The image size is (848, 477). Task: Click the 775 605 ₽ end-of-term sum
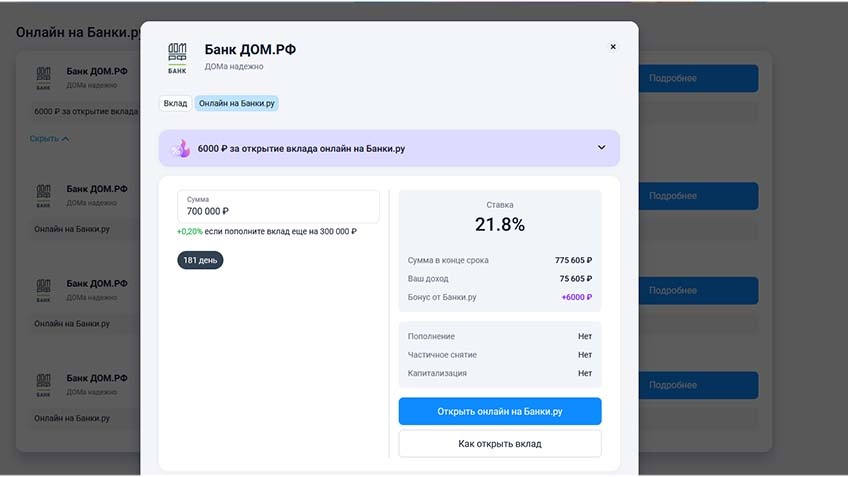click(573, 260)
